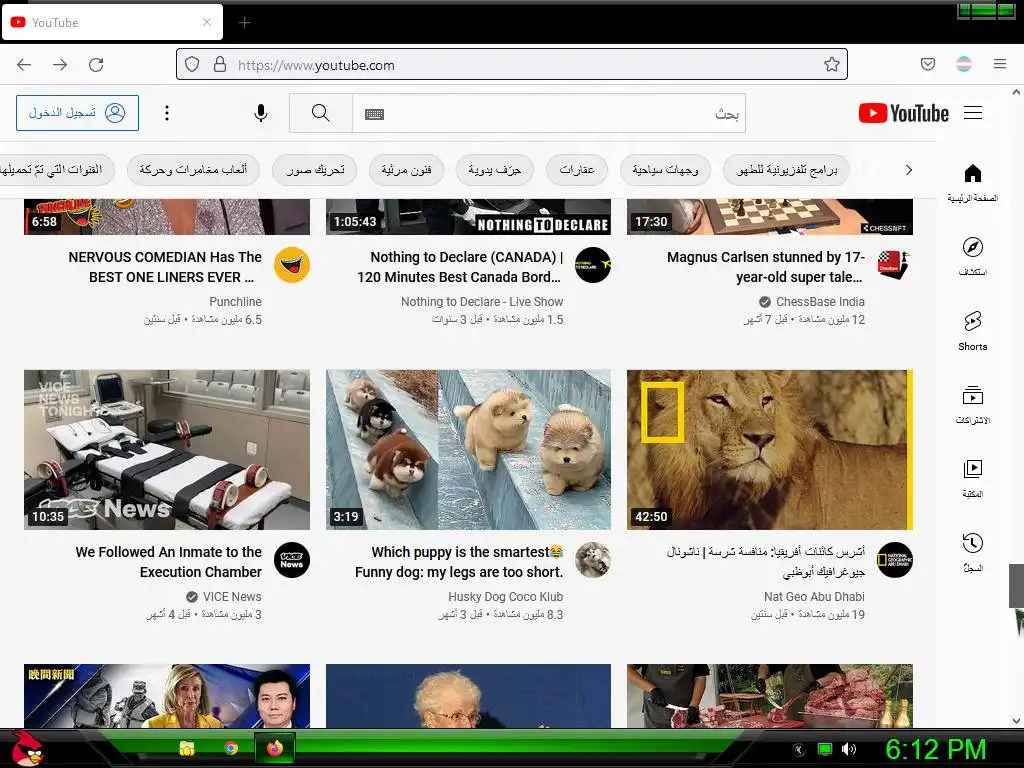Click the 6:12 PM taskbar clock
This screenshot has height=768, width=1024.
936,749
